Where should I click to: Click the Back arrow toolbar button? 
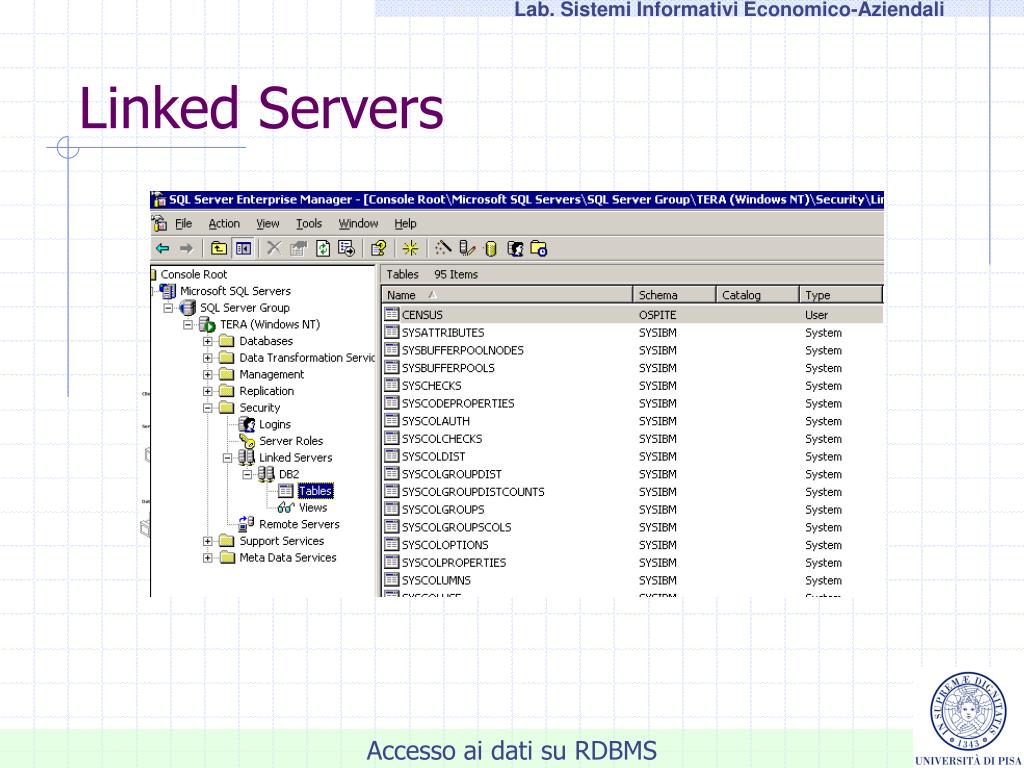(x=163, y=249)
